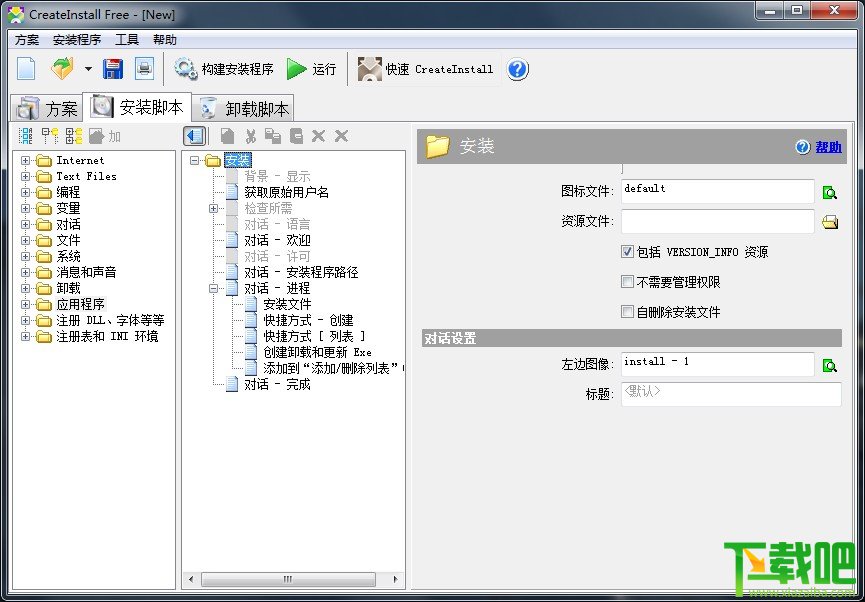Click the 标题 input field
The image size is (865, 602).
(x=731, y=394)
